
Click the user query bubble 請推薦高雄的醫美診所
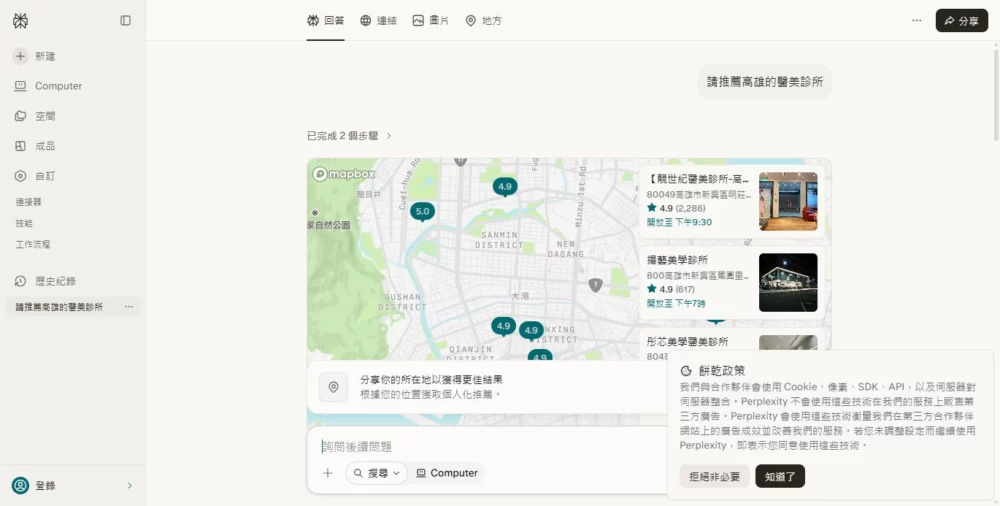tap(765, 82)
